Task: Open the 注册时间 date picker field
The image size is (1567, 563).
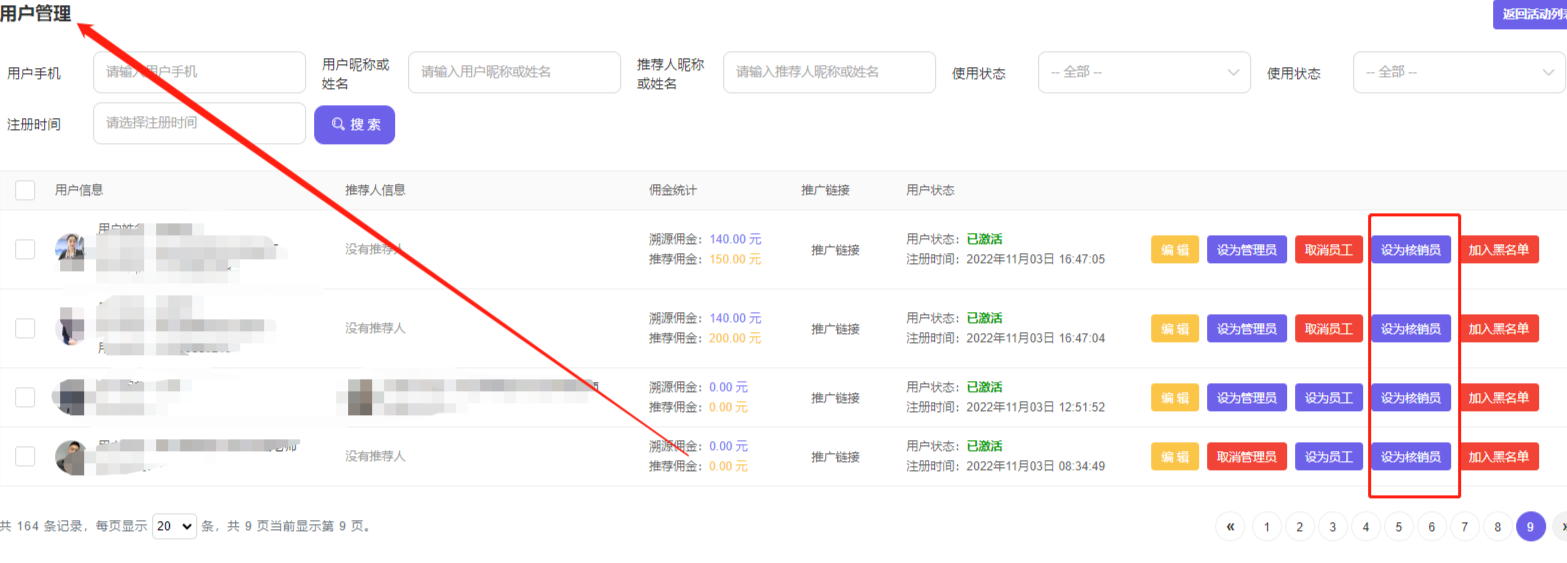Action: click(x=199, y=123)
